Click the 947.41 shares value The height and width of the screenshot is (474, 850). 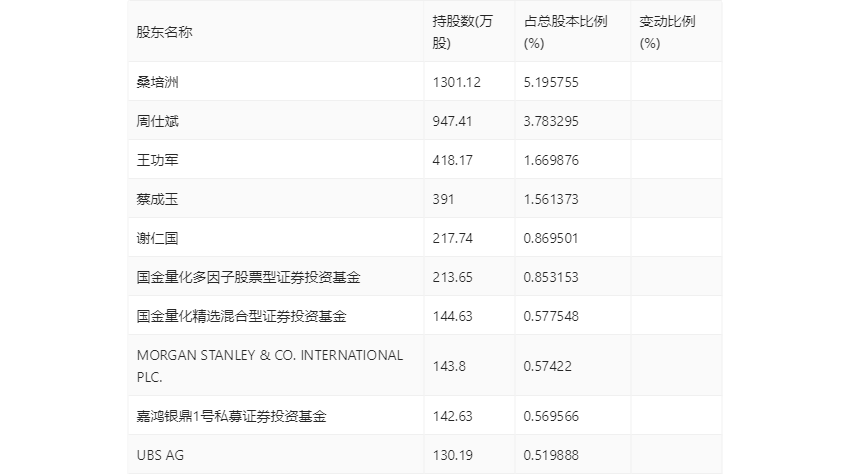453,121
